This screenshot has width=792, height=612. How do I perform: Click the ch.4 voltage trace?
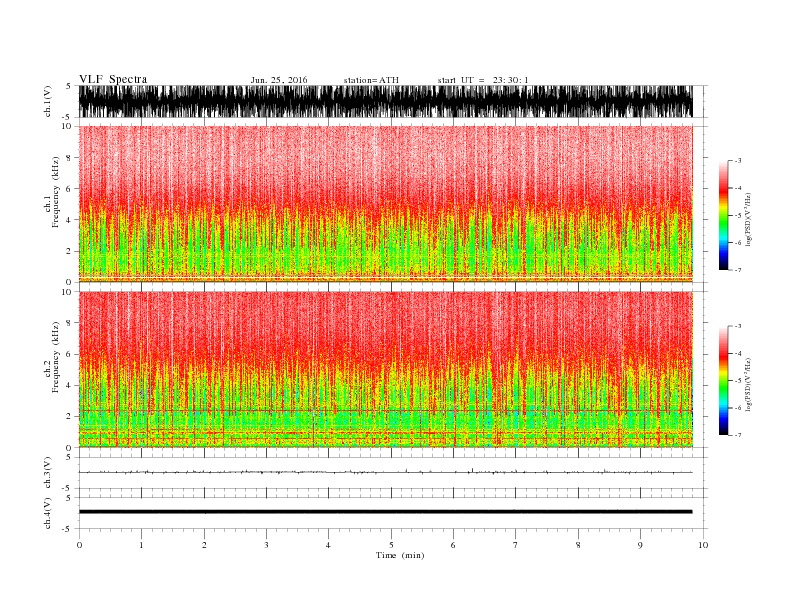coord(385,512)
